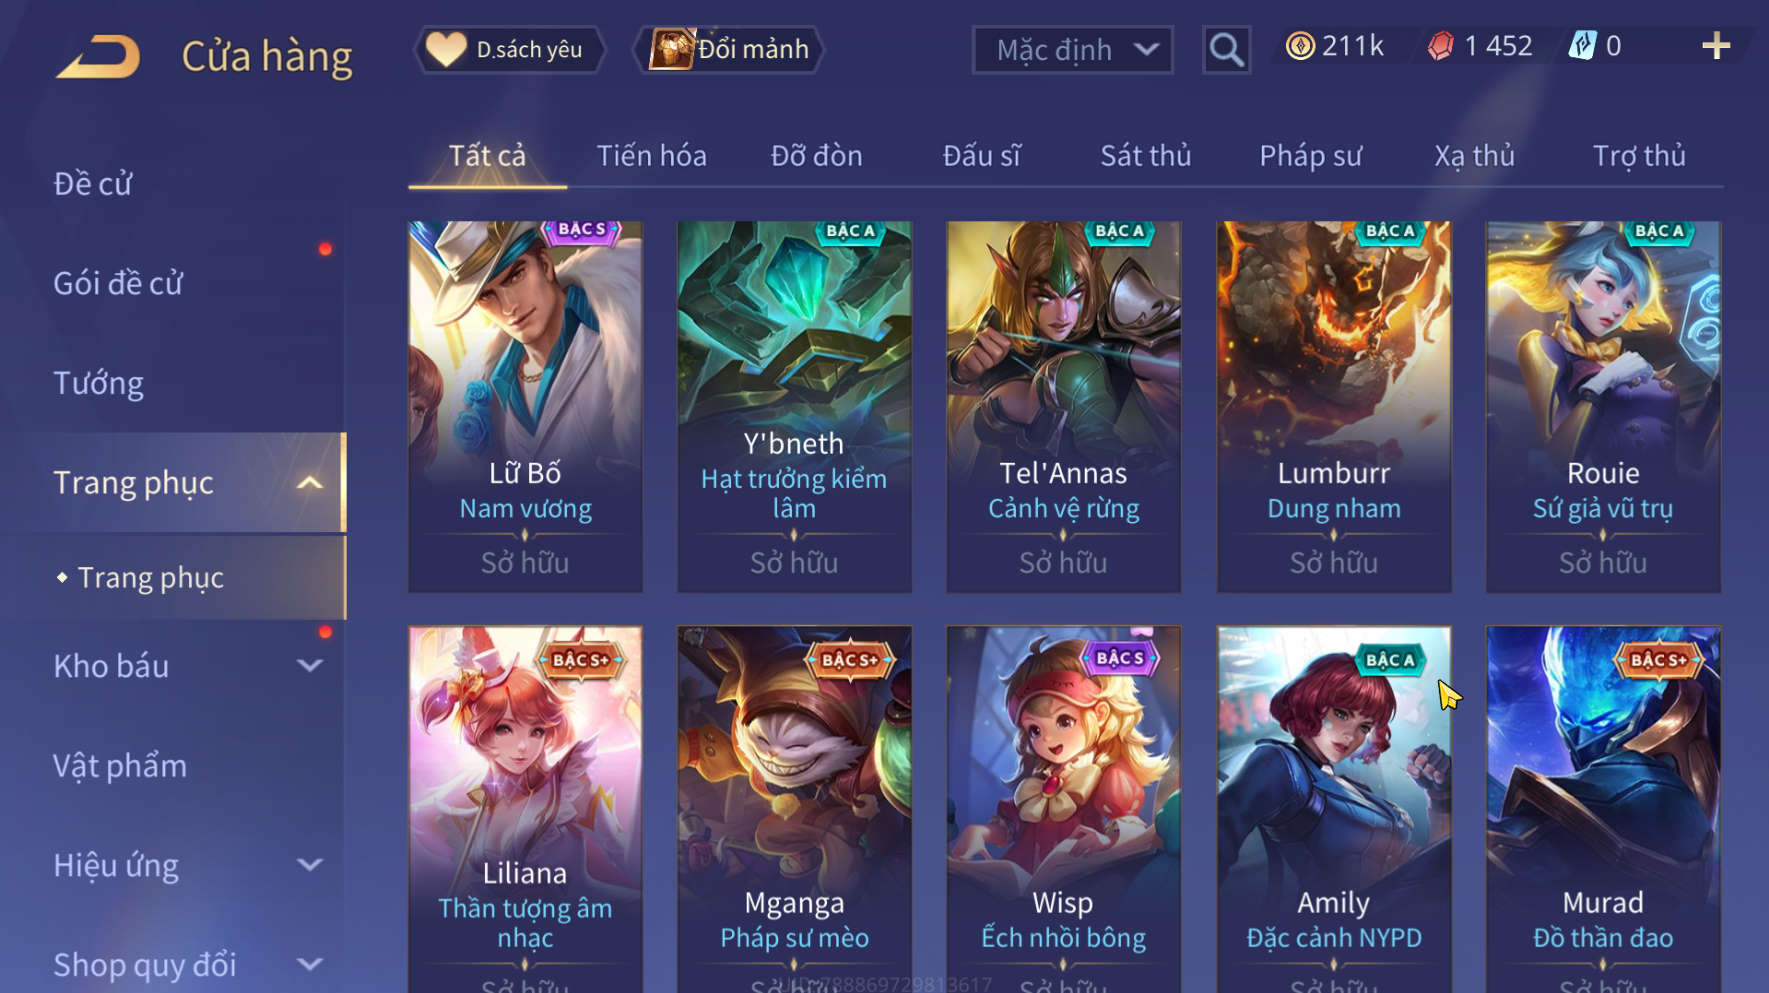Collapse the Trang phục sidebar section
Screen dimensions: 1769x993
point(310,483)
